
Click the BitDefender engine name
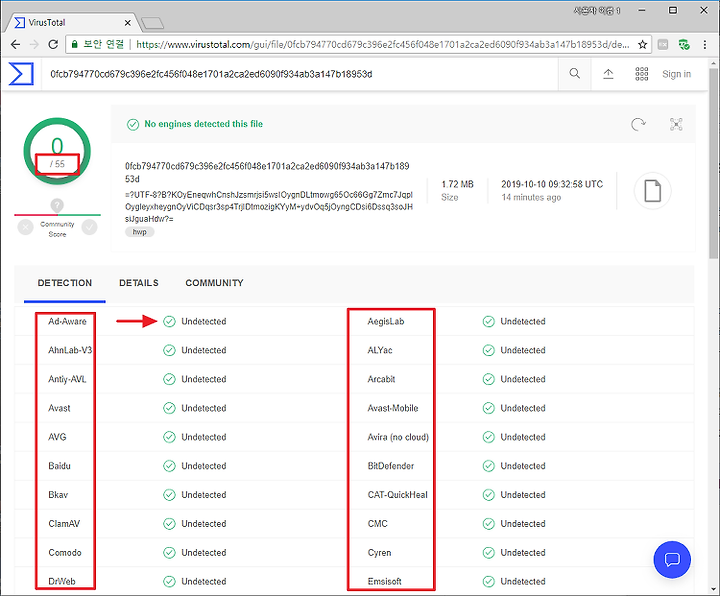pos(391,466)
